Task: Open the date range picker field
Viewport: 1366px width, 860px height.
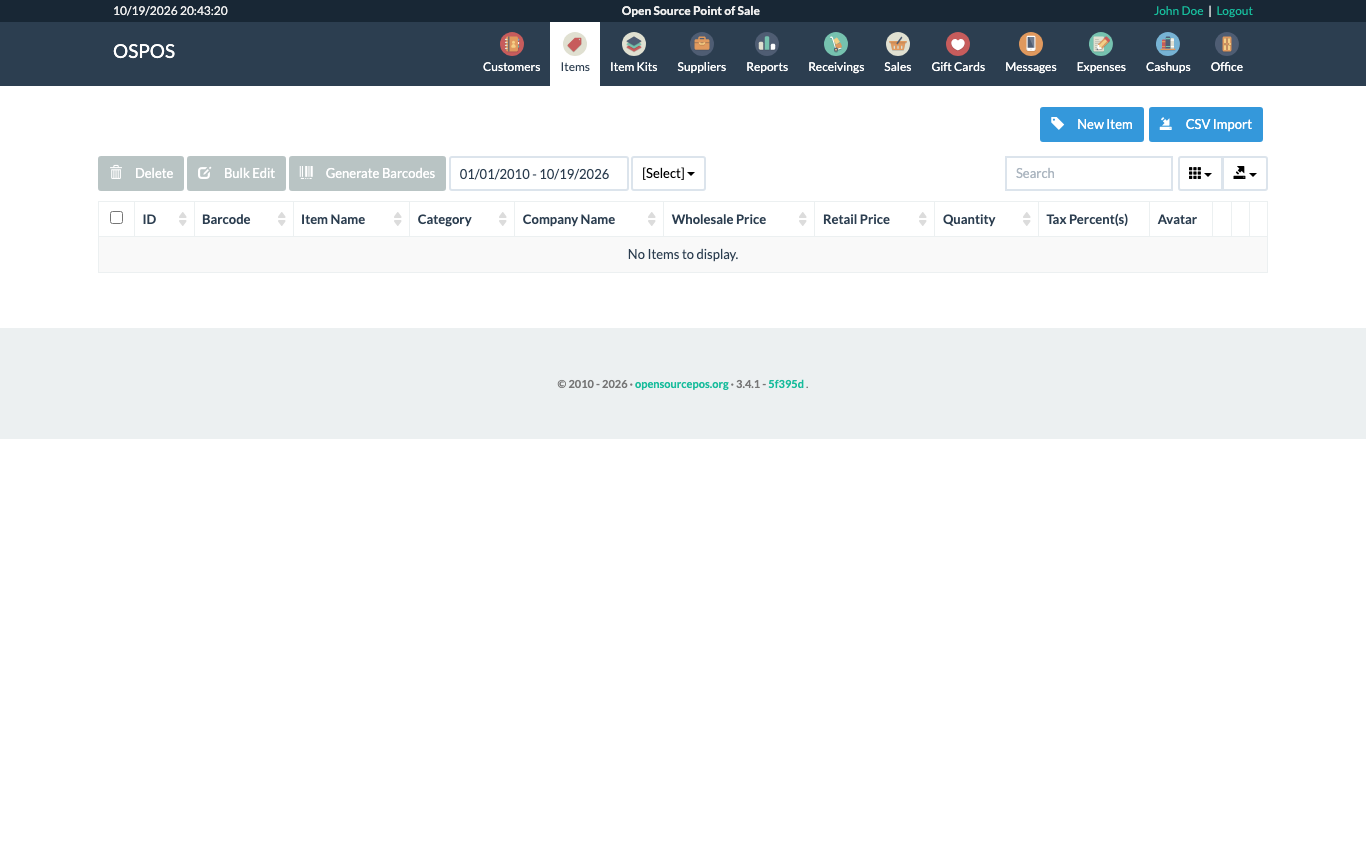Action: [539, 173]
